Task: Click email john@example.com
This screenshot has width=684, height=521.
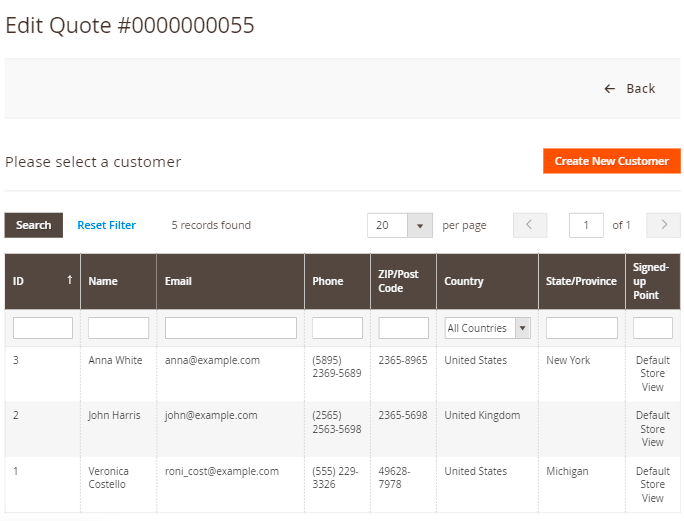Action: click(211, 415)
